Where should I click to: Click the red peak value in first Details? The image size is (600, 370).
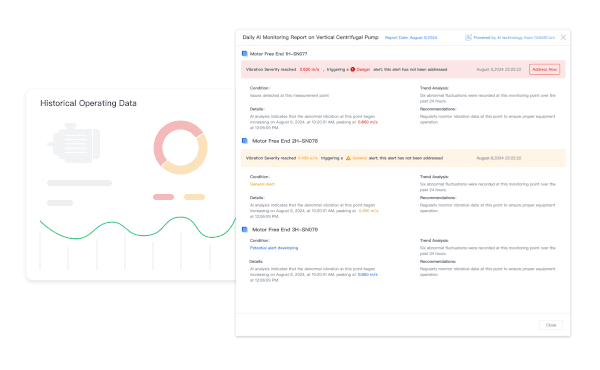tap(367, 122)
